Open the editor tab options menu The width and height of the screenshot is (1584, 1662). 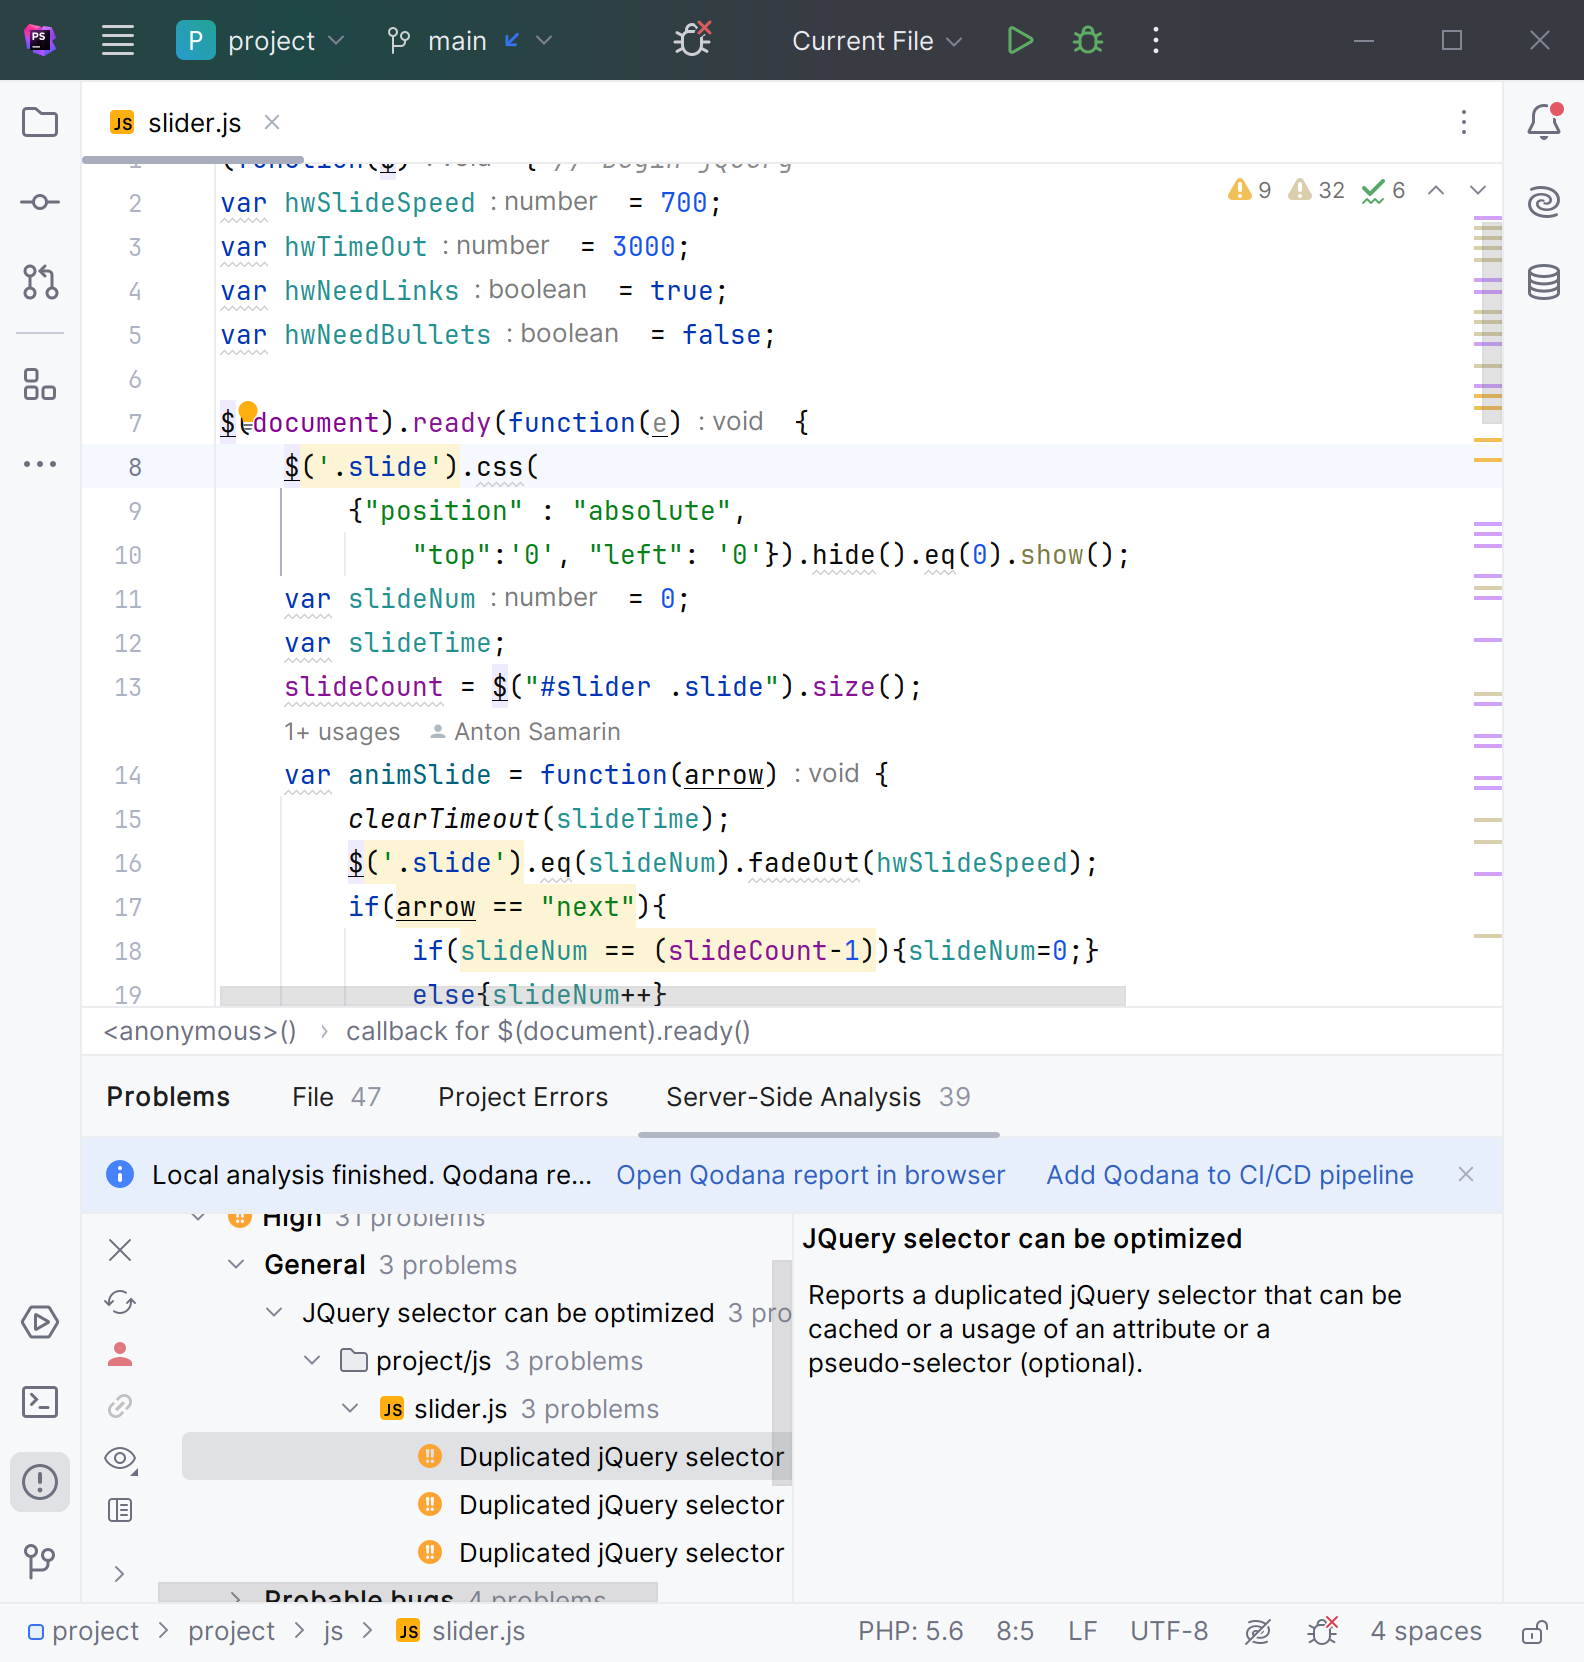pyautogui.click(x=1464, y=122)
